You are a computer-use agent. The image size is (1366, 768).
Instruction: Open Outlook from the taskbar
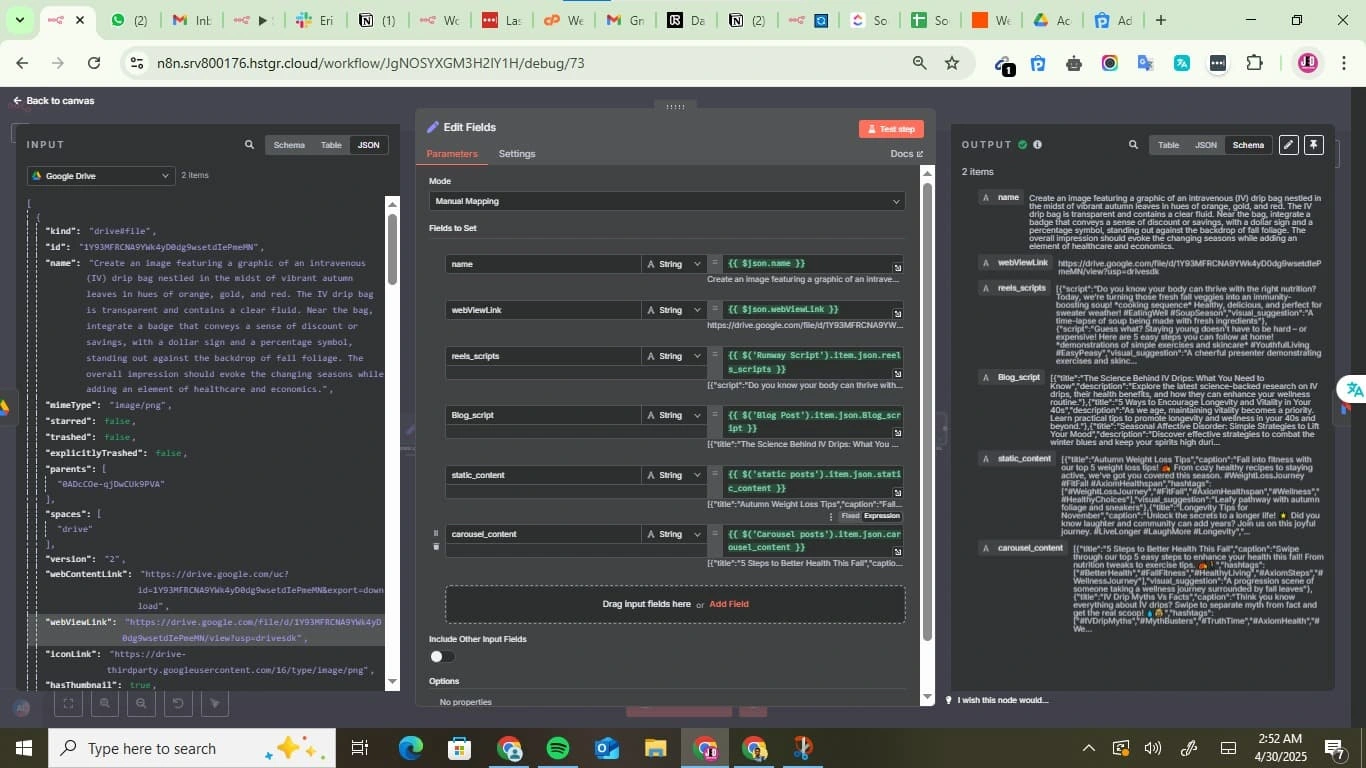[x=607, y=748]
